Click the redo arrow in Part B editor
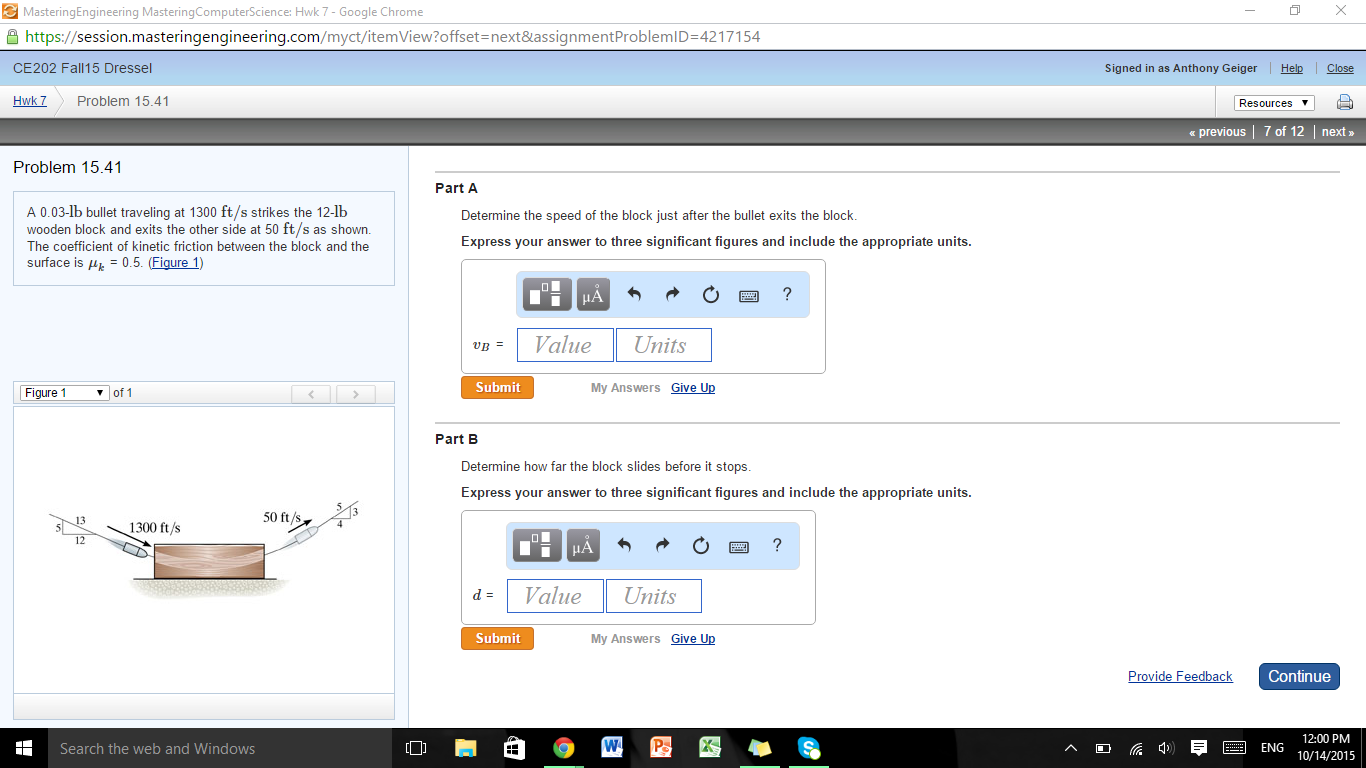The height and width of the screenshot is (768, 1366). (x=664, y=545)
